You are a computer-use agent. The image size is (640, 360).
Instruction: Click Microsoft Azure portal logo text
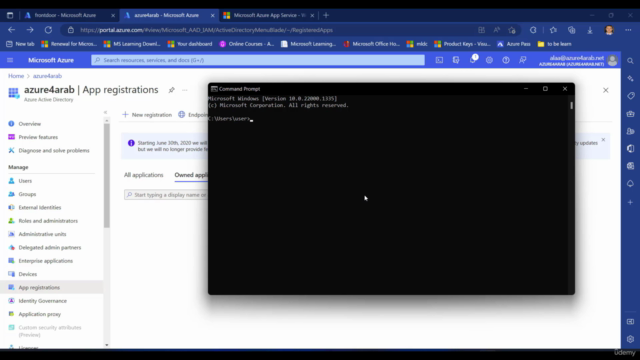[x=51, y=60]
